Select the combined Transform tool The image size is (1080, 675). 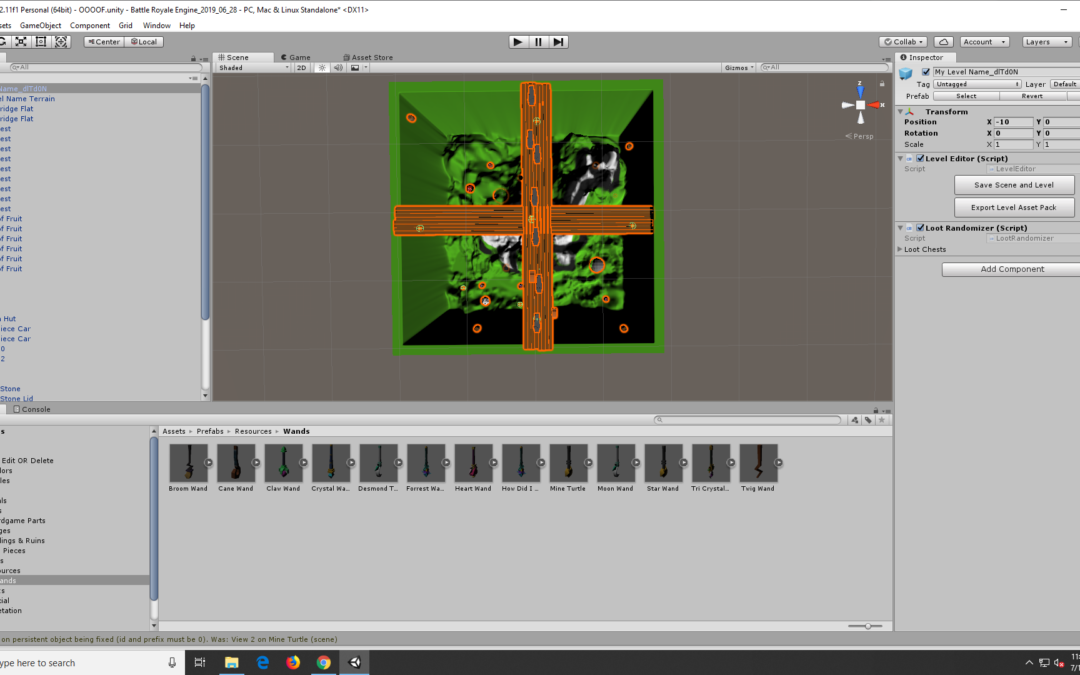point(61,42)
